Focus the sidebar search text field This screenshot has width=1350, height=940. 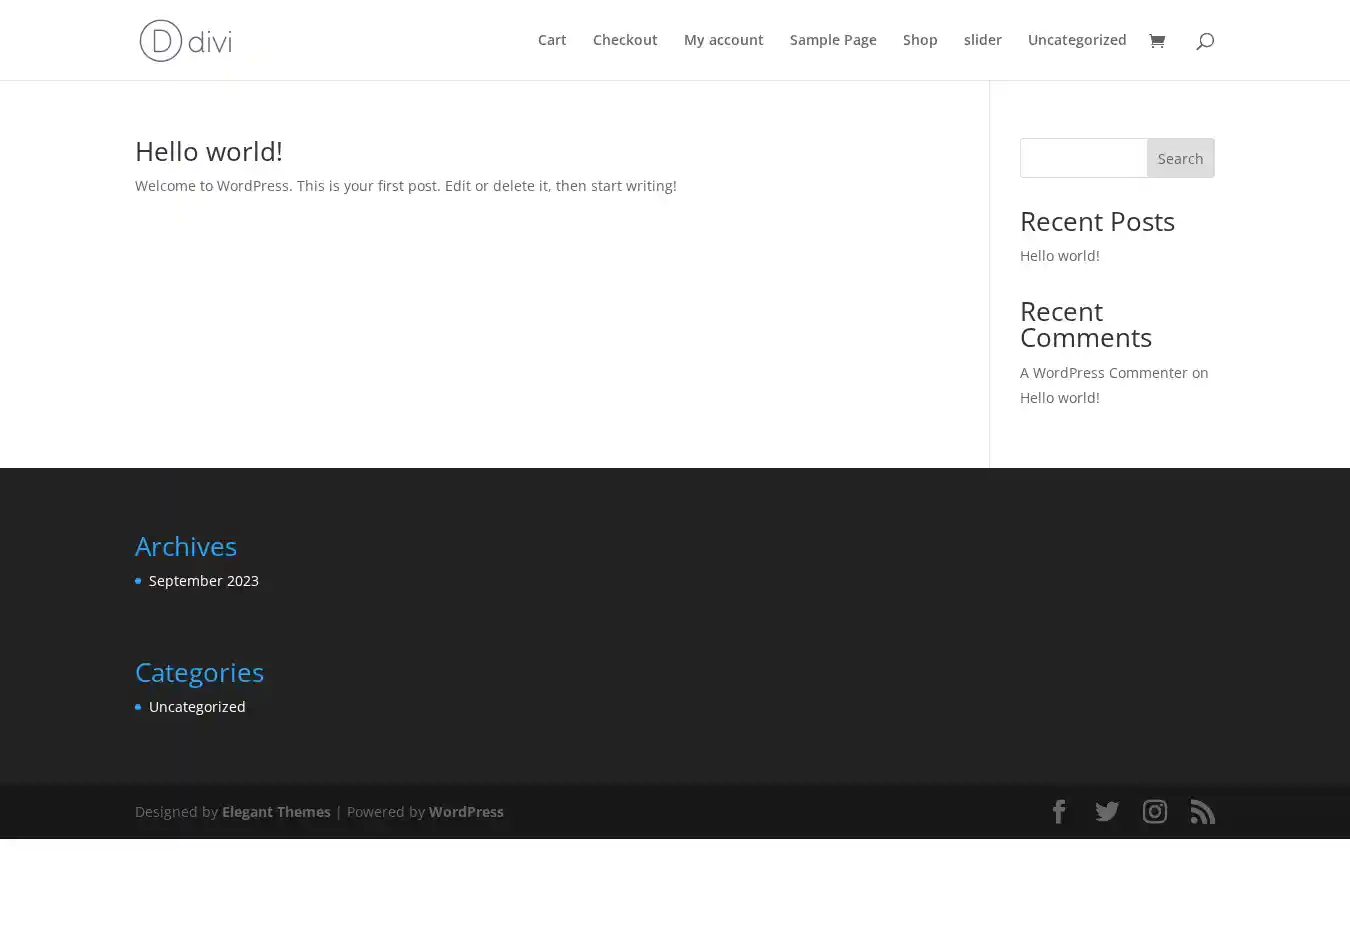pos(1083,158)
